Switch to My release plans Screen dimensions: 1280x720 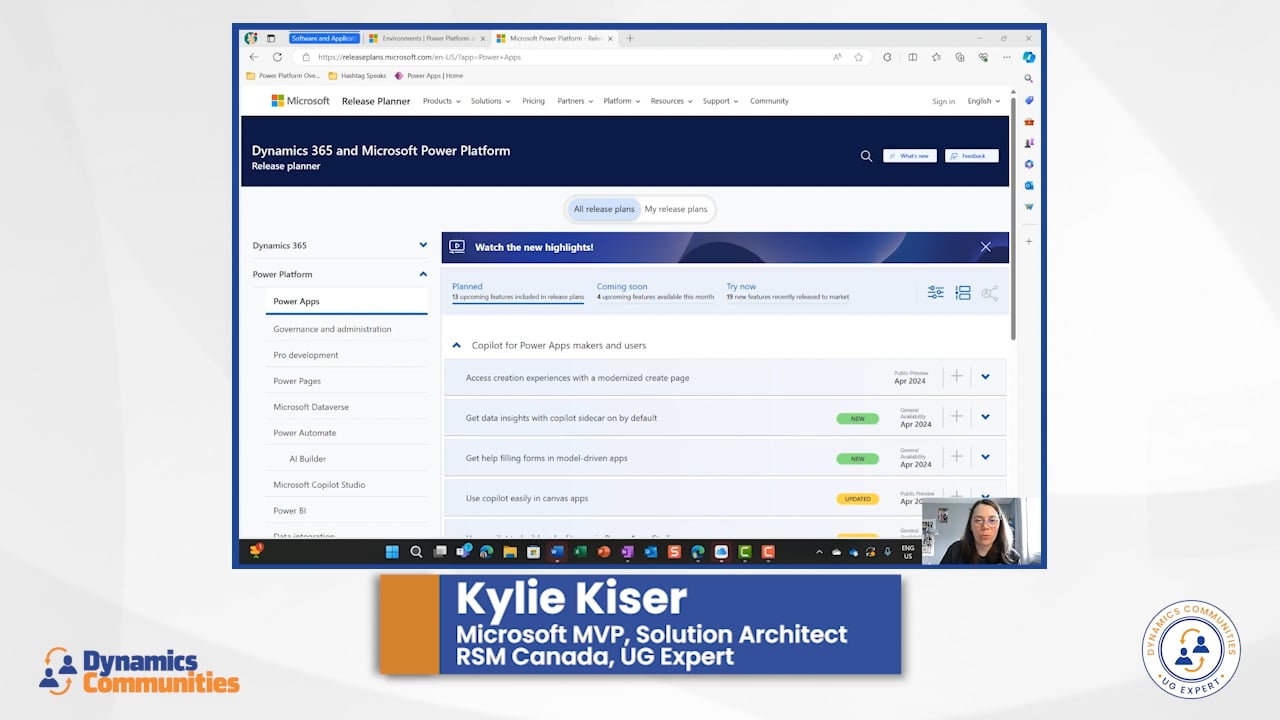676,209
